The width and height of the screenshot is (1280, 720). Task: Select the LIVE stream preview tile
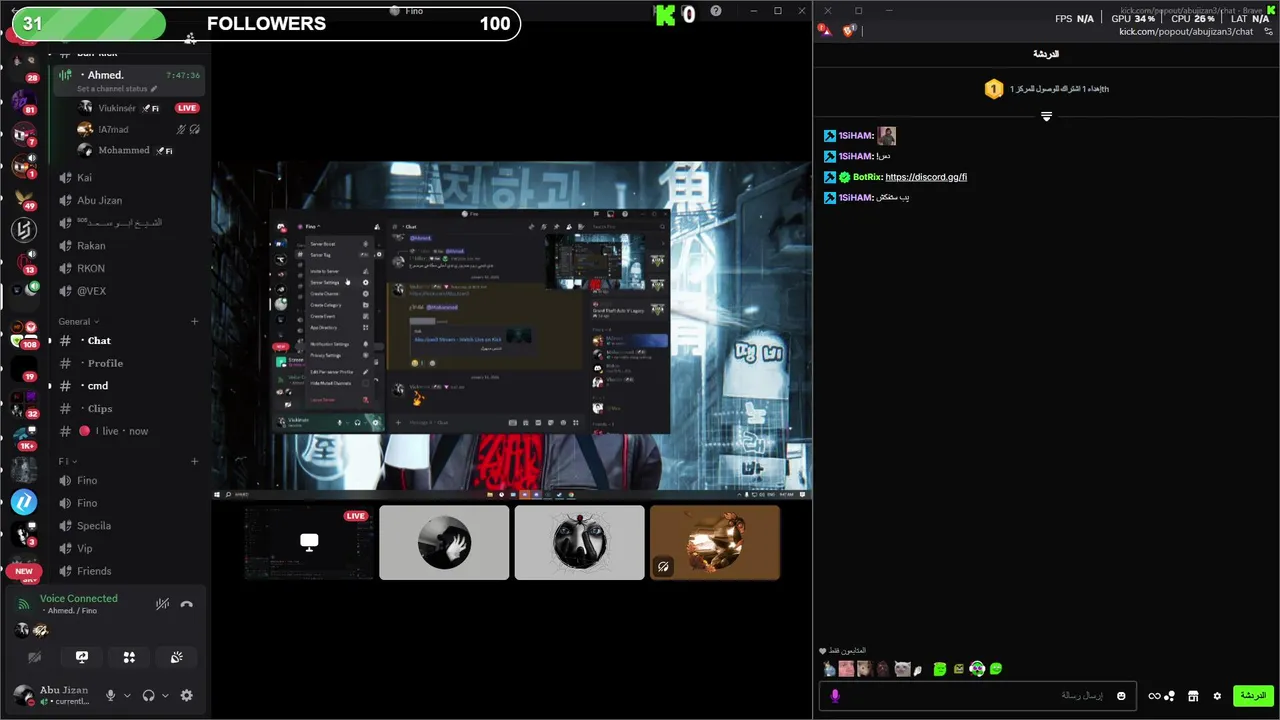[x=309, y=542]
